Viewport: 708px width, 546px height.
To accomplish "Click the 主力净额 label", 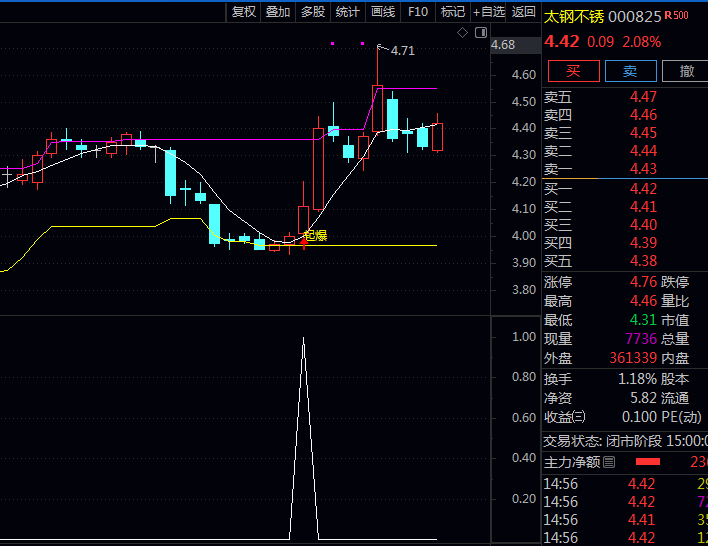I will (572, 462).
